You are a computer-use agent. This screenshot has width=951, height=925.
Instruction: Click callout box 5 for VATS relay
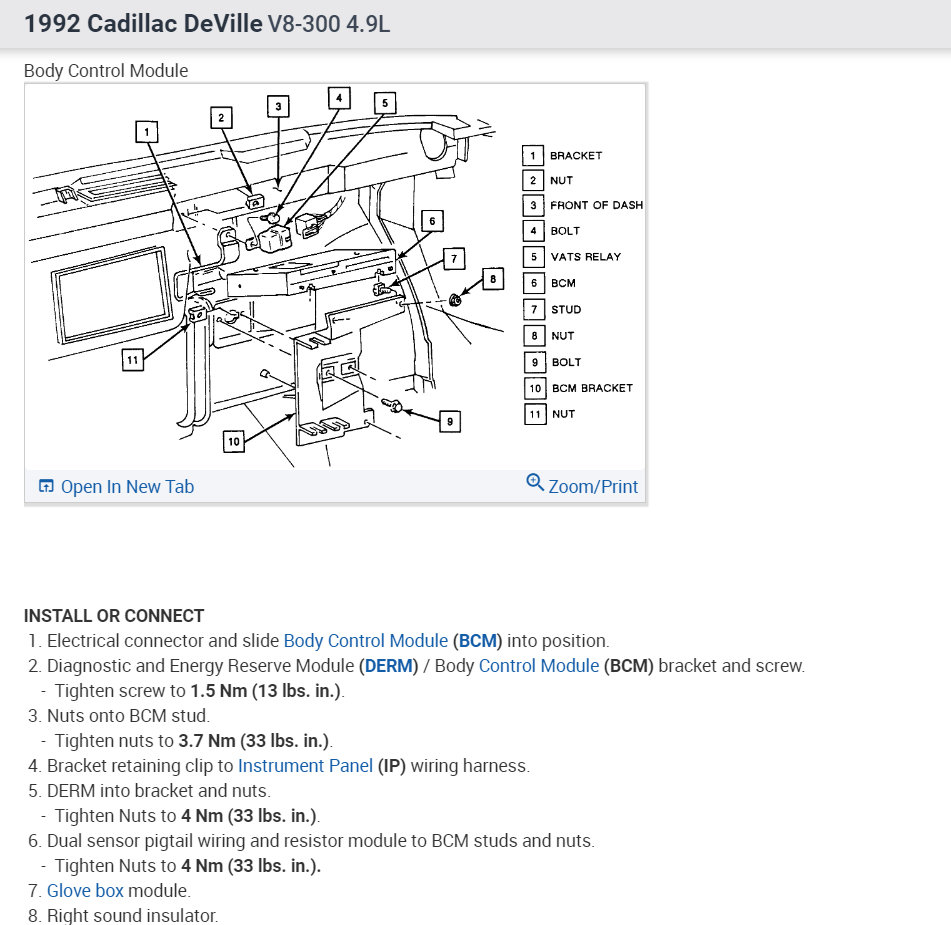coord(385,103)
